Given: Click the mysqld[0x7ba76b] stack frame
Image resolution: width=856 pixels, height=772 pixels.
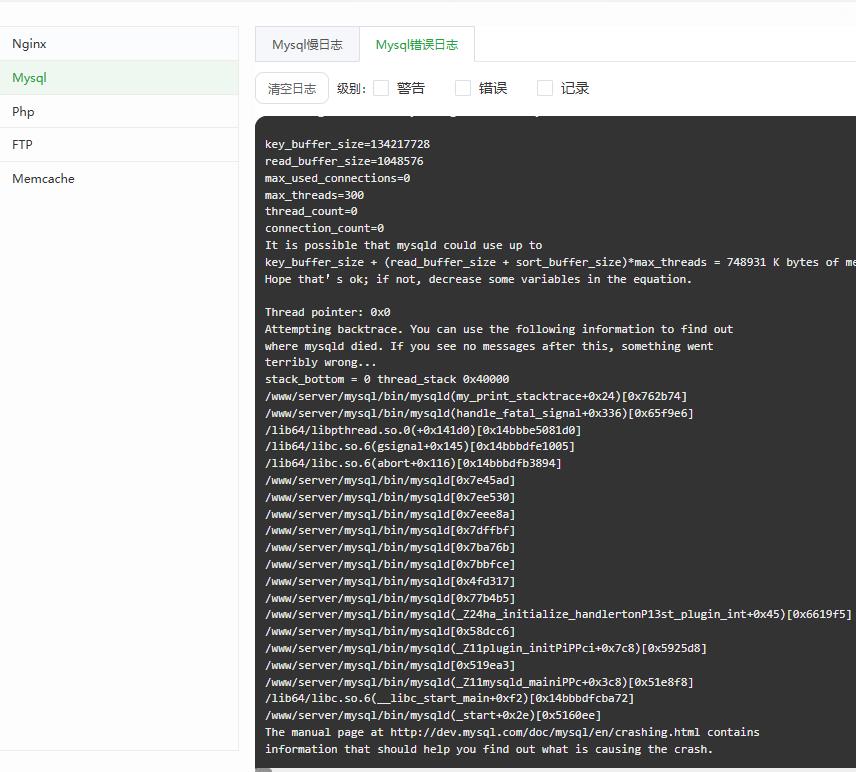Looking at the screenshot, I should 390,548.
